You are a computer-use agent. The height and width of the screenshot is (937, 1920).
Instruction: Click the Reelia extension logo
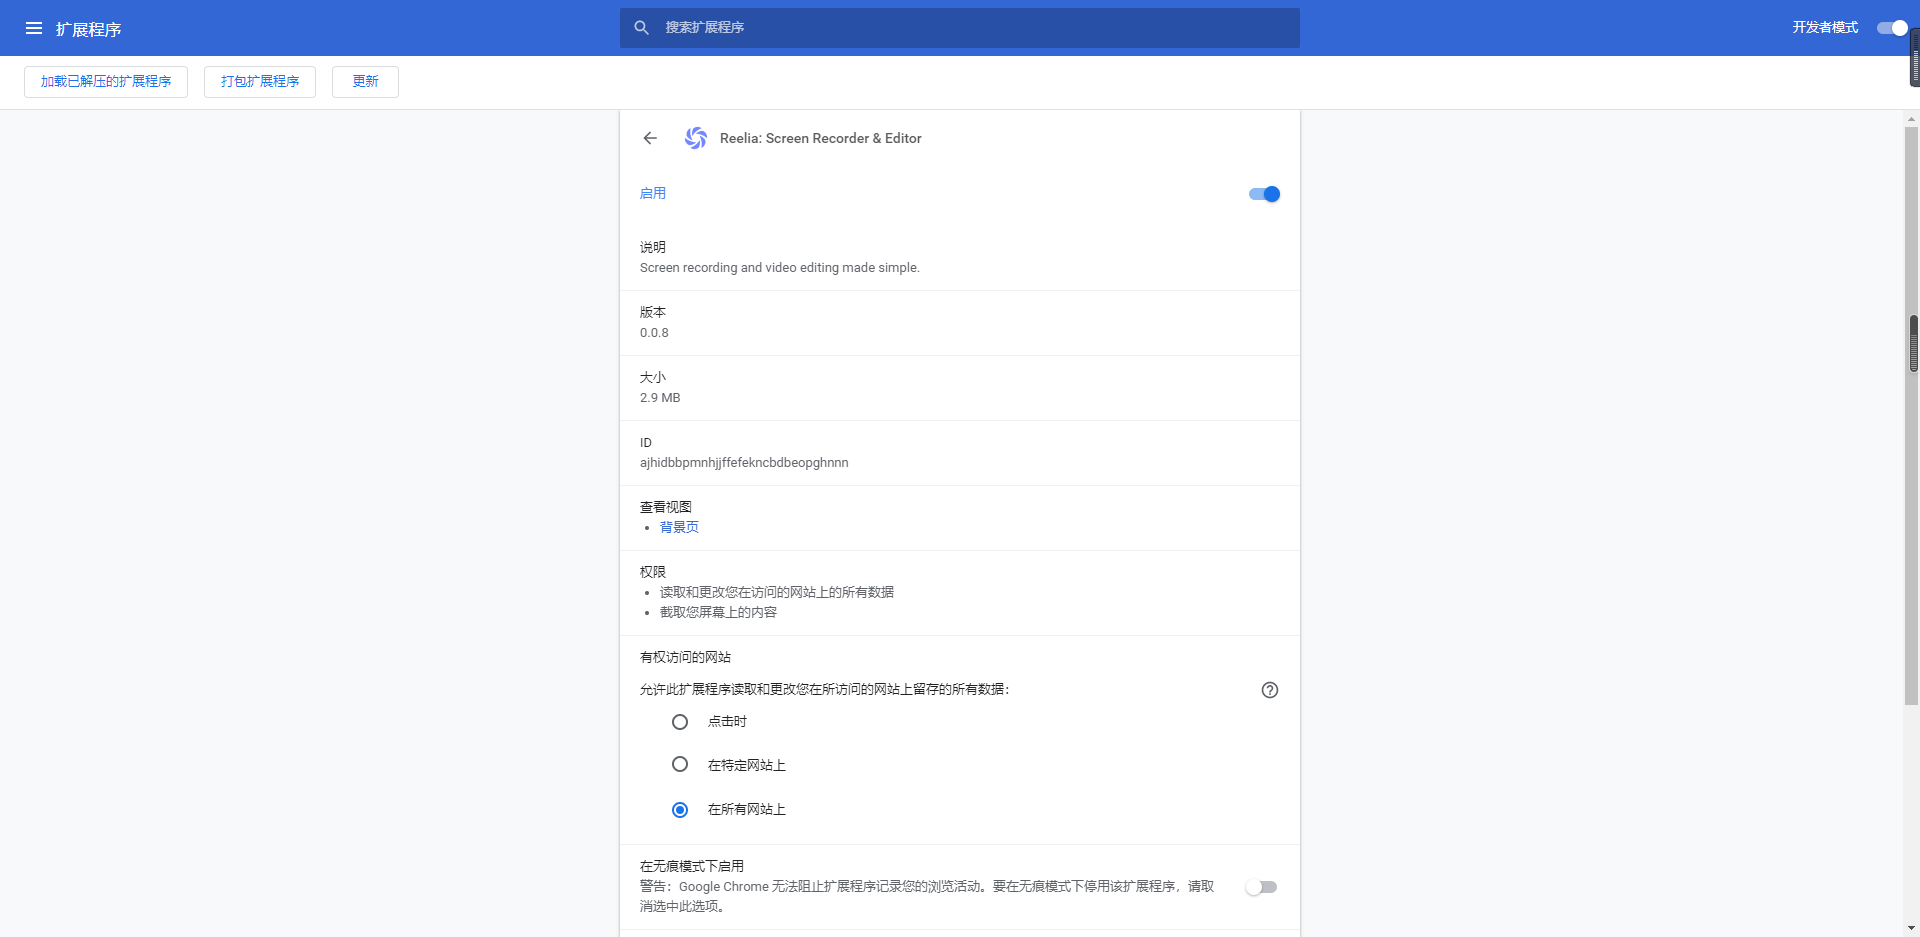point(696,138)
